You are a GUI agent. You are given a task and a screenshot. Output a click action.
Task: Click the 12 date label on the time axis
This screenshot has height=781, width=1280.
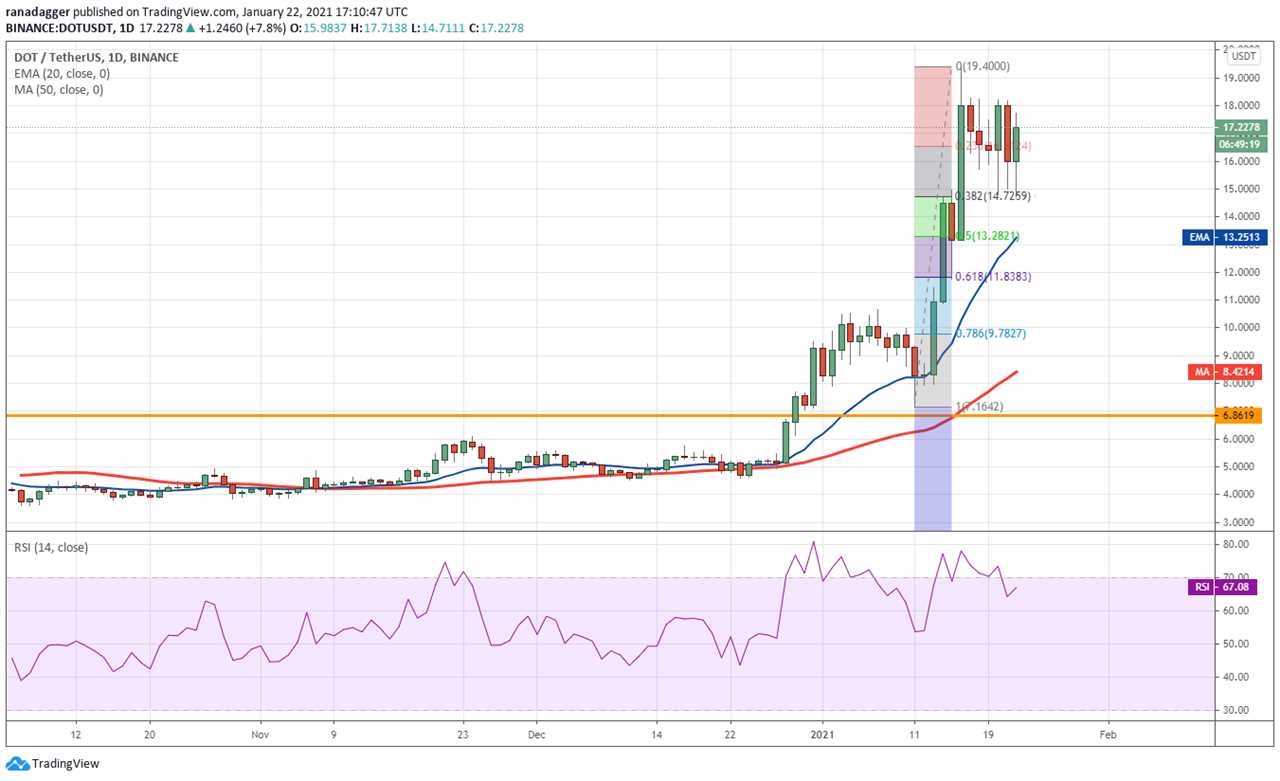pos(76,733)
